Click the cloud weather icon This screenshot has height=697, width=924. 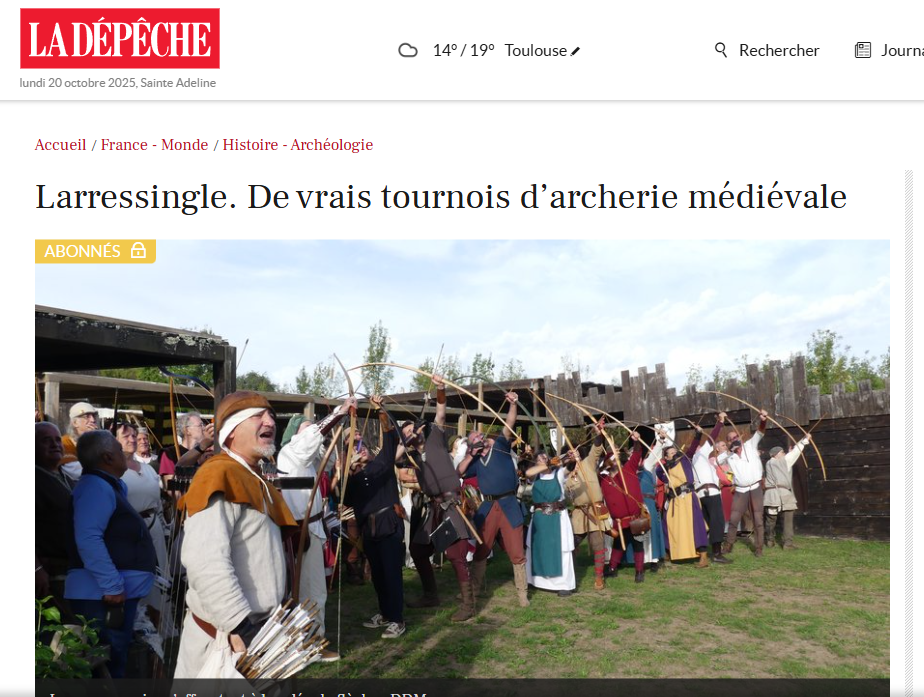click(408, 51)
